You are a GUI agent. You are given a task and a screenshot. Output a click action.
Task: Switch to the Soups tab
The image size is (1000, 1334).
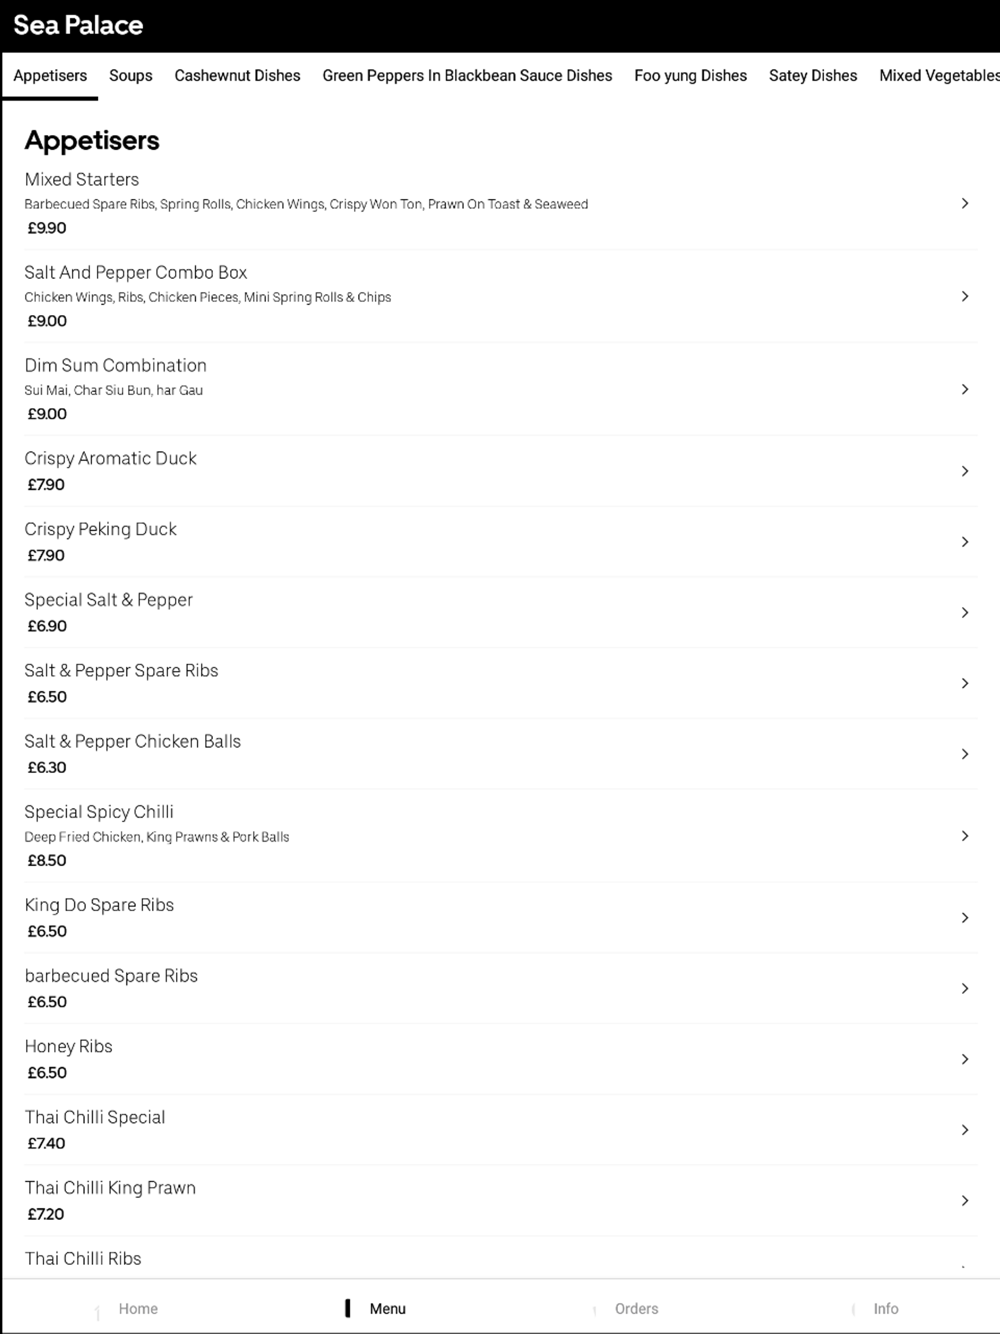pos(131,76)
